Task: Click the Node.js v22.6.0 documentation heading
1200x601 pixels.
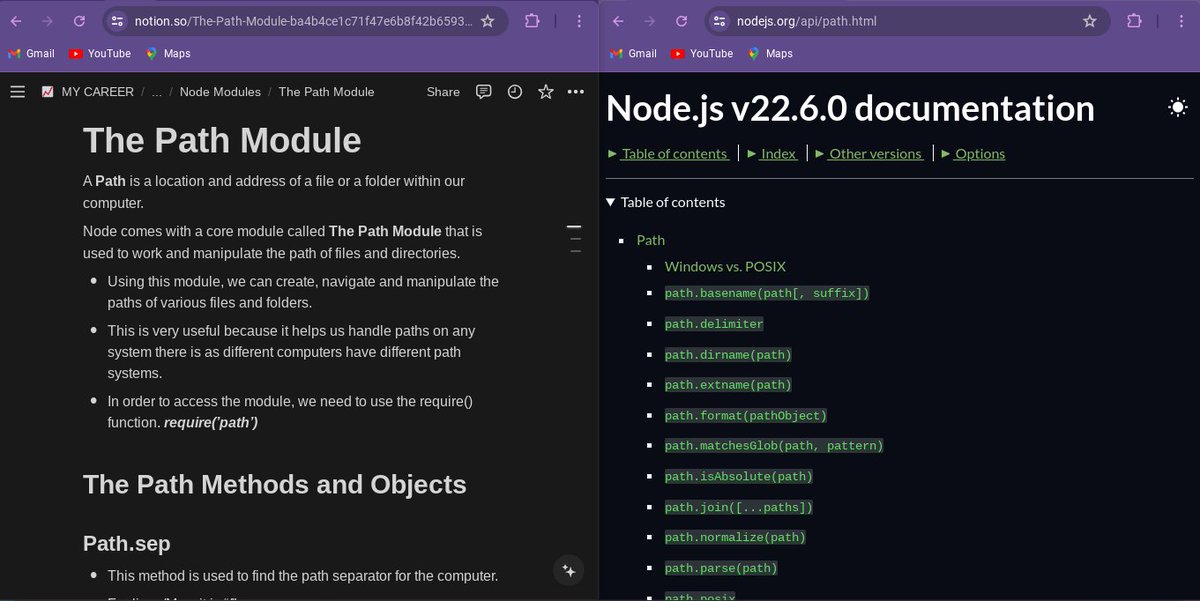Action: 850,108
